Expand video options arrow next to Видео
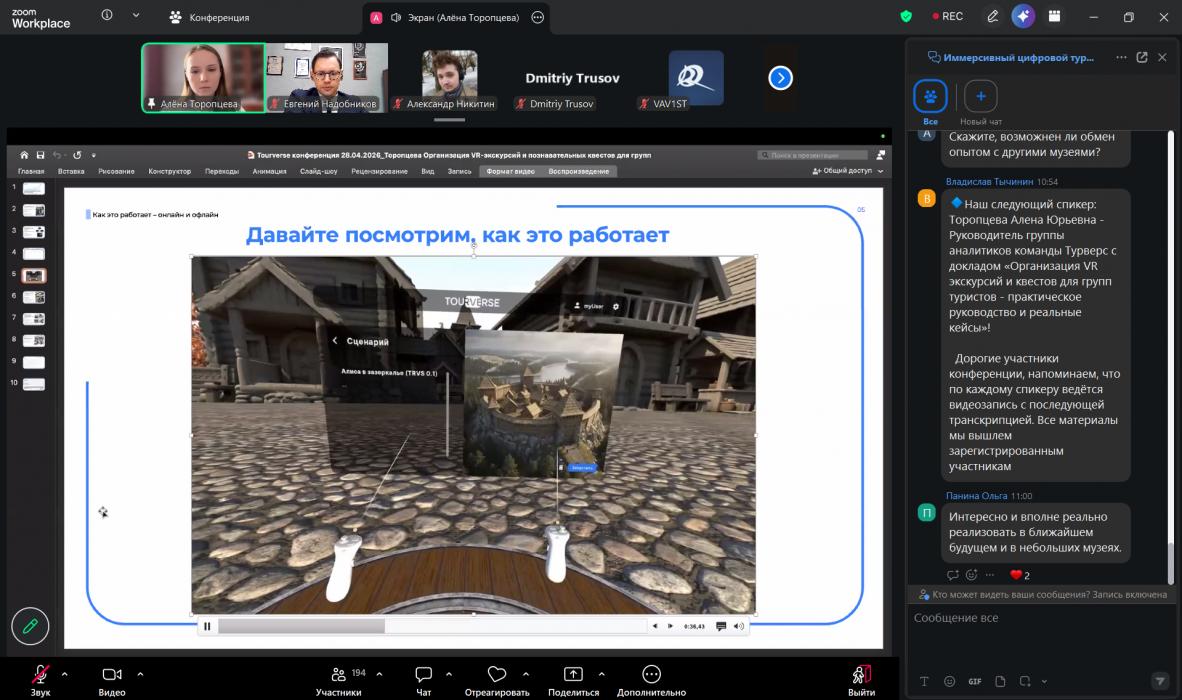This screenshot has width=1182, height=700. click(x=140, y=674)
